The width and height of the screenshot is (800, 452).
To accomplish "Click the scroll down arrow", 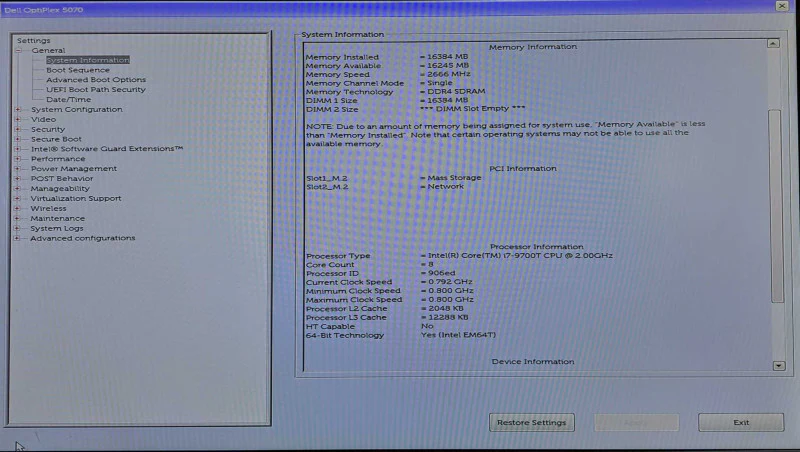I will (x=779, y=365).
